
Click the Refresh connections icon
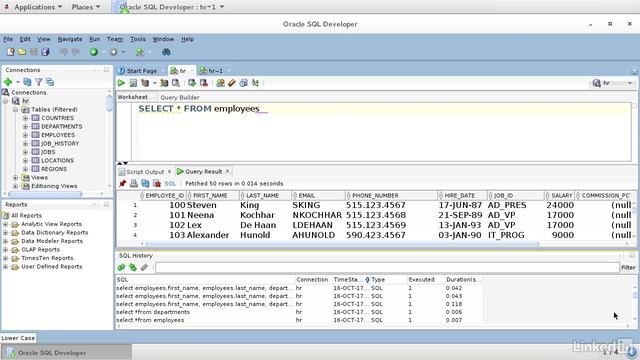[27, 82]
